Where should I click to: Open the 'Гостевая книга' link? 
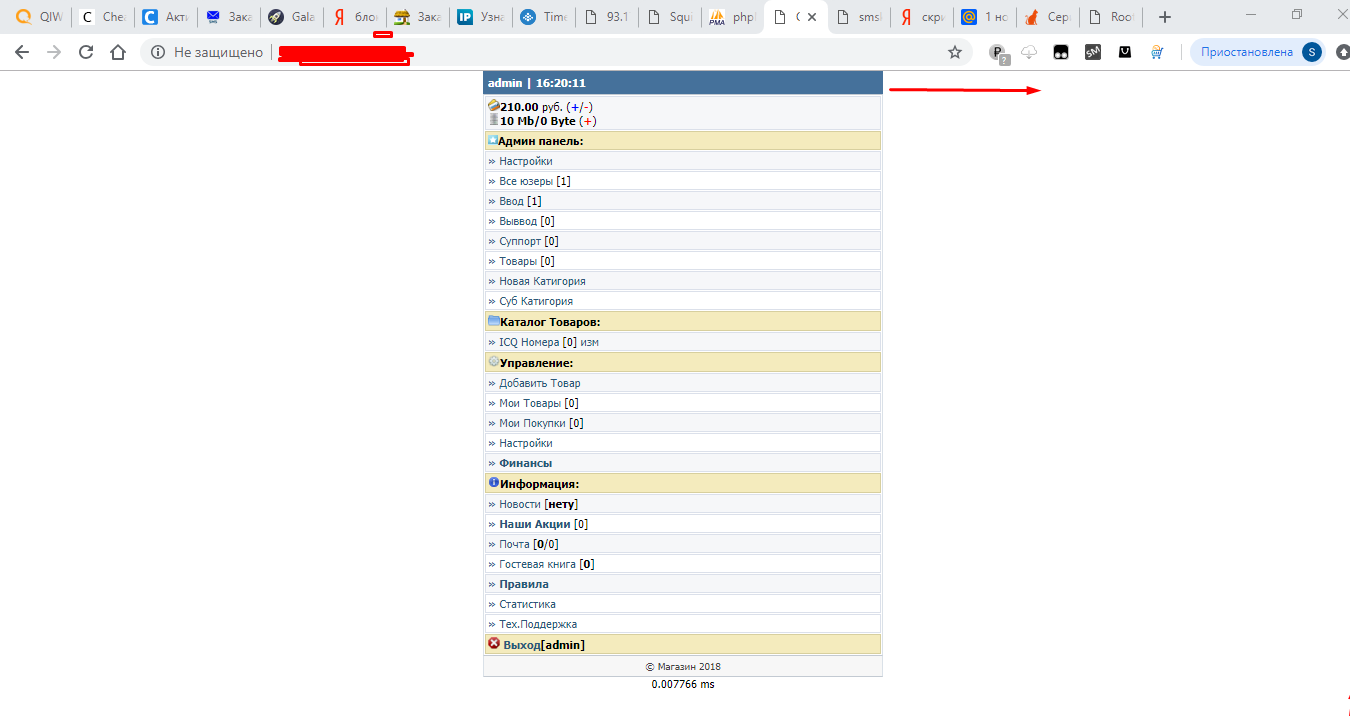pyautogui.click(x=537, y=564)
